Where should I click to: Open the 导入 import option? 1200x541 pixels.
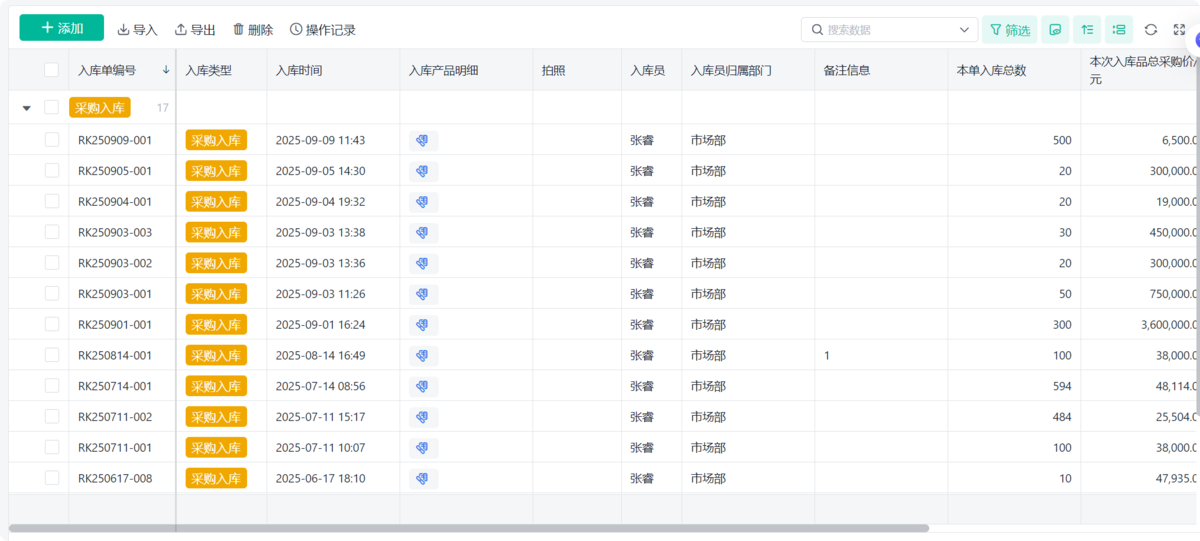tap(137, 30)
